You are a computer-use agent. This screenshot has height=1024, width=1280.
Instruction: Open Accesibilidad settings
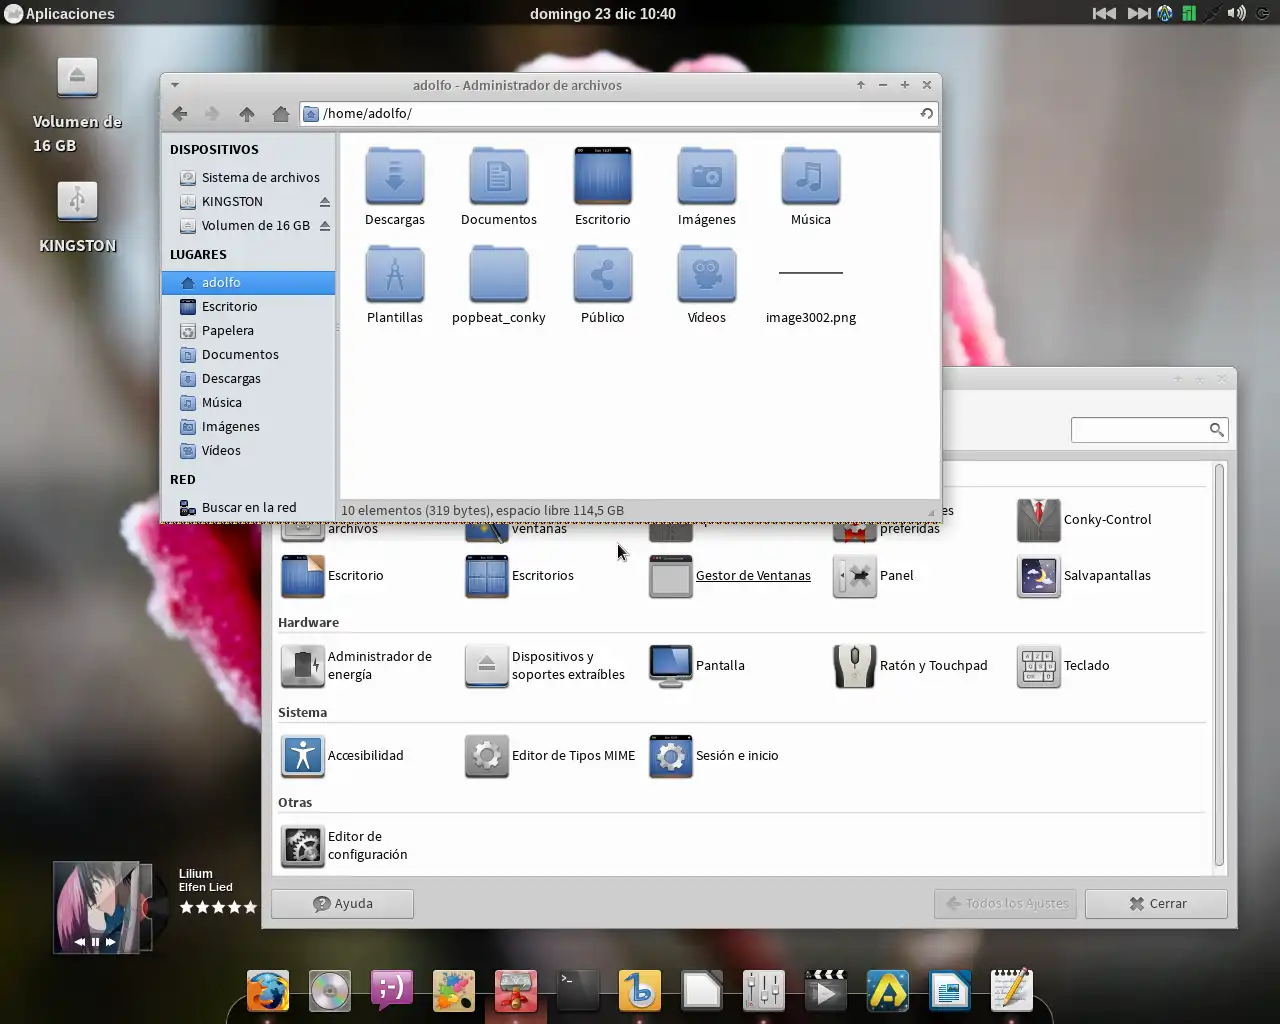tap(342, 756)
